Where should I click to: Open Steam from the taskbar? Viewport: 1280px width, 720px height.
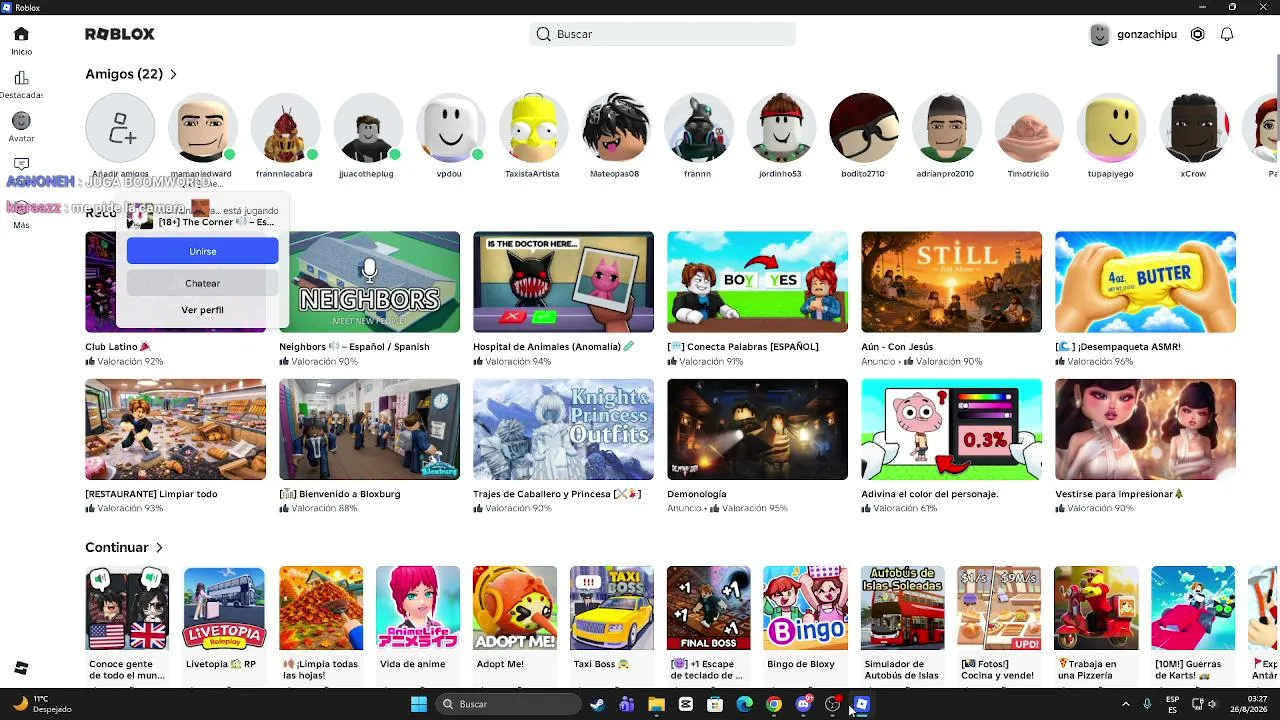click(x=597, y=704)
